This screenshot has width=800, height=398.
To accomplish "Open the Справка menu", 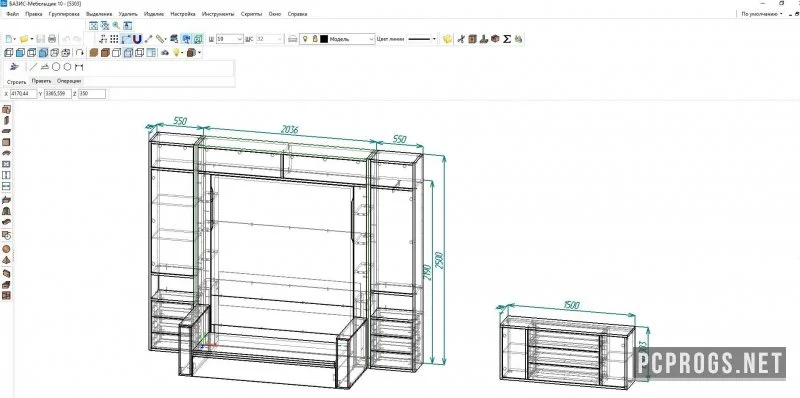I will coord(297,14).
